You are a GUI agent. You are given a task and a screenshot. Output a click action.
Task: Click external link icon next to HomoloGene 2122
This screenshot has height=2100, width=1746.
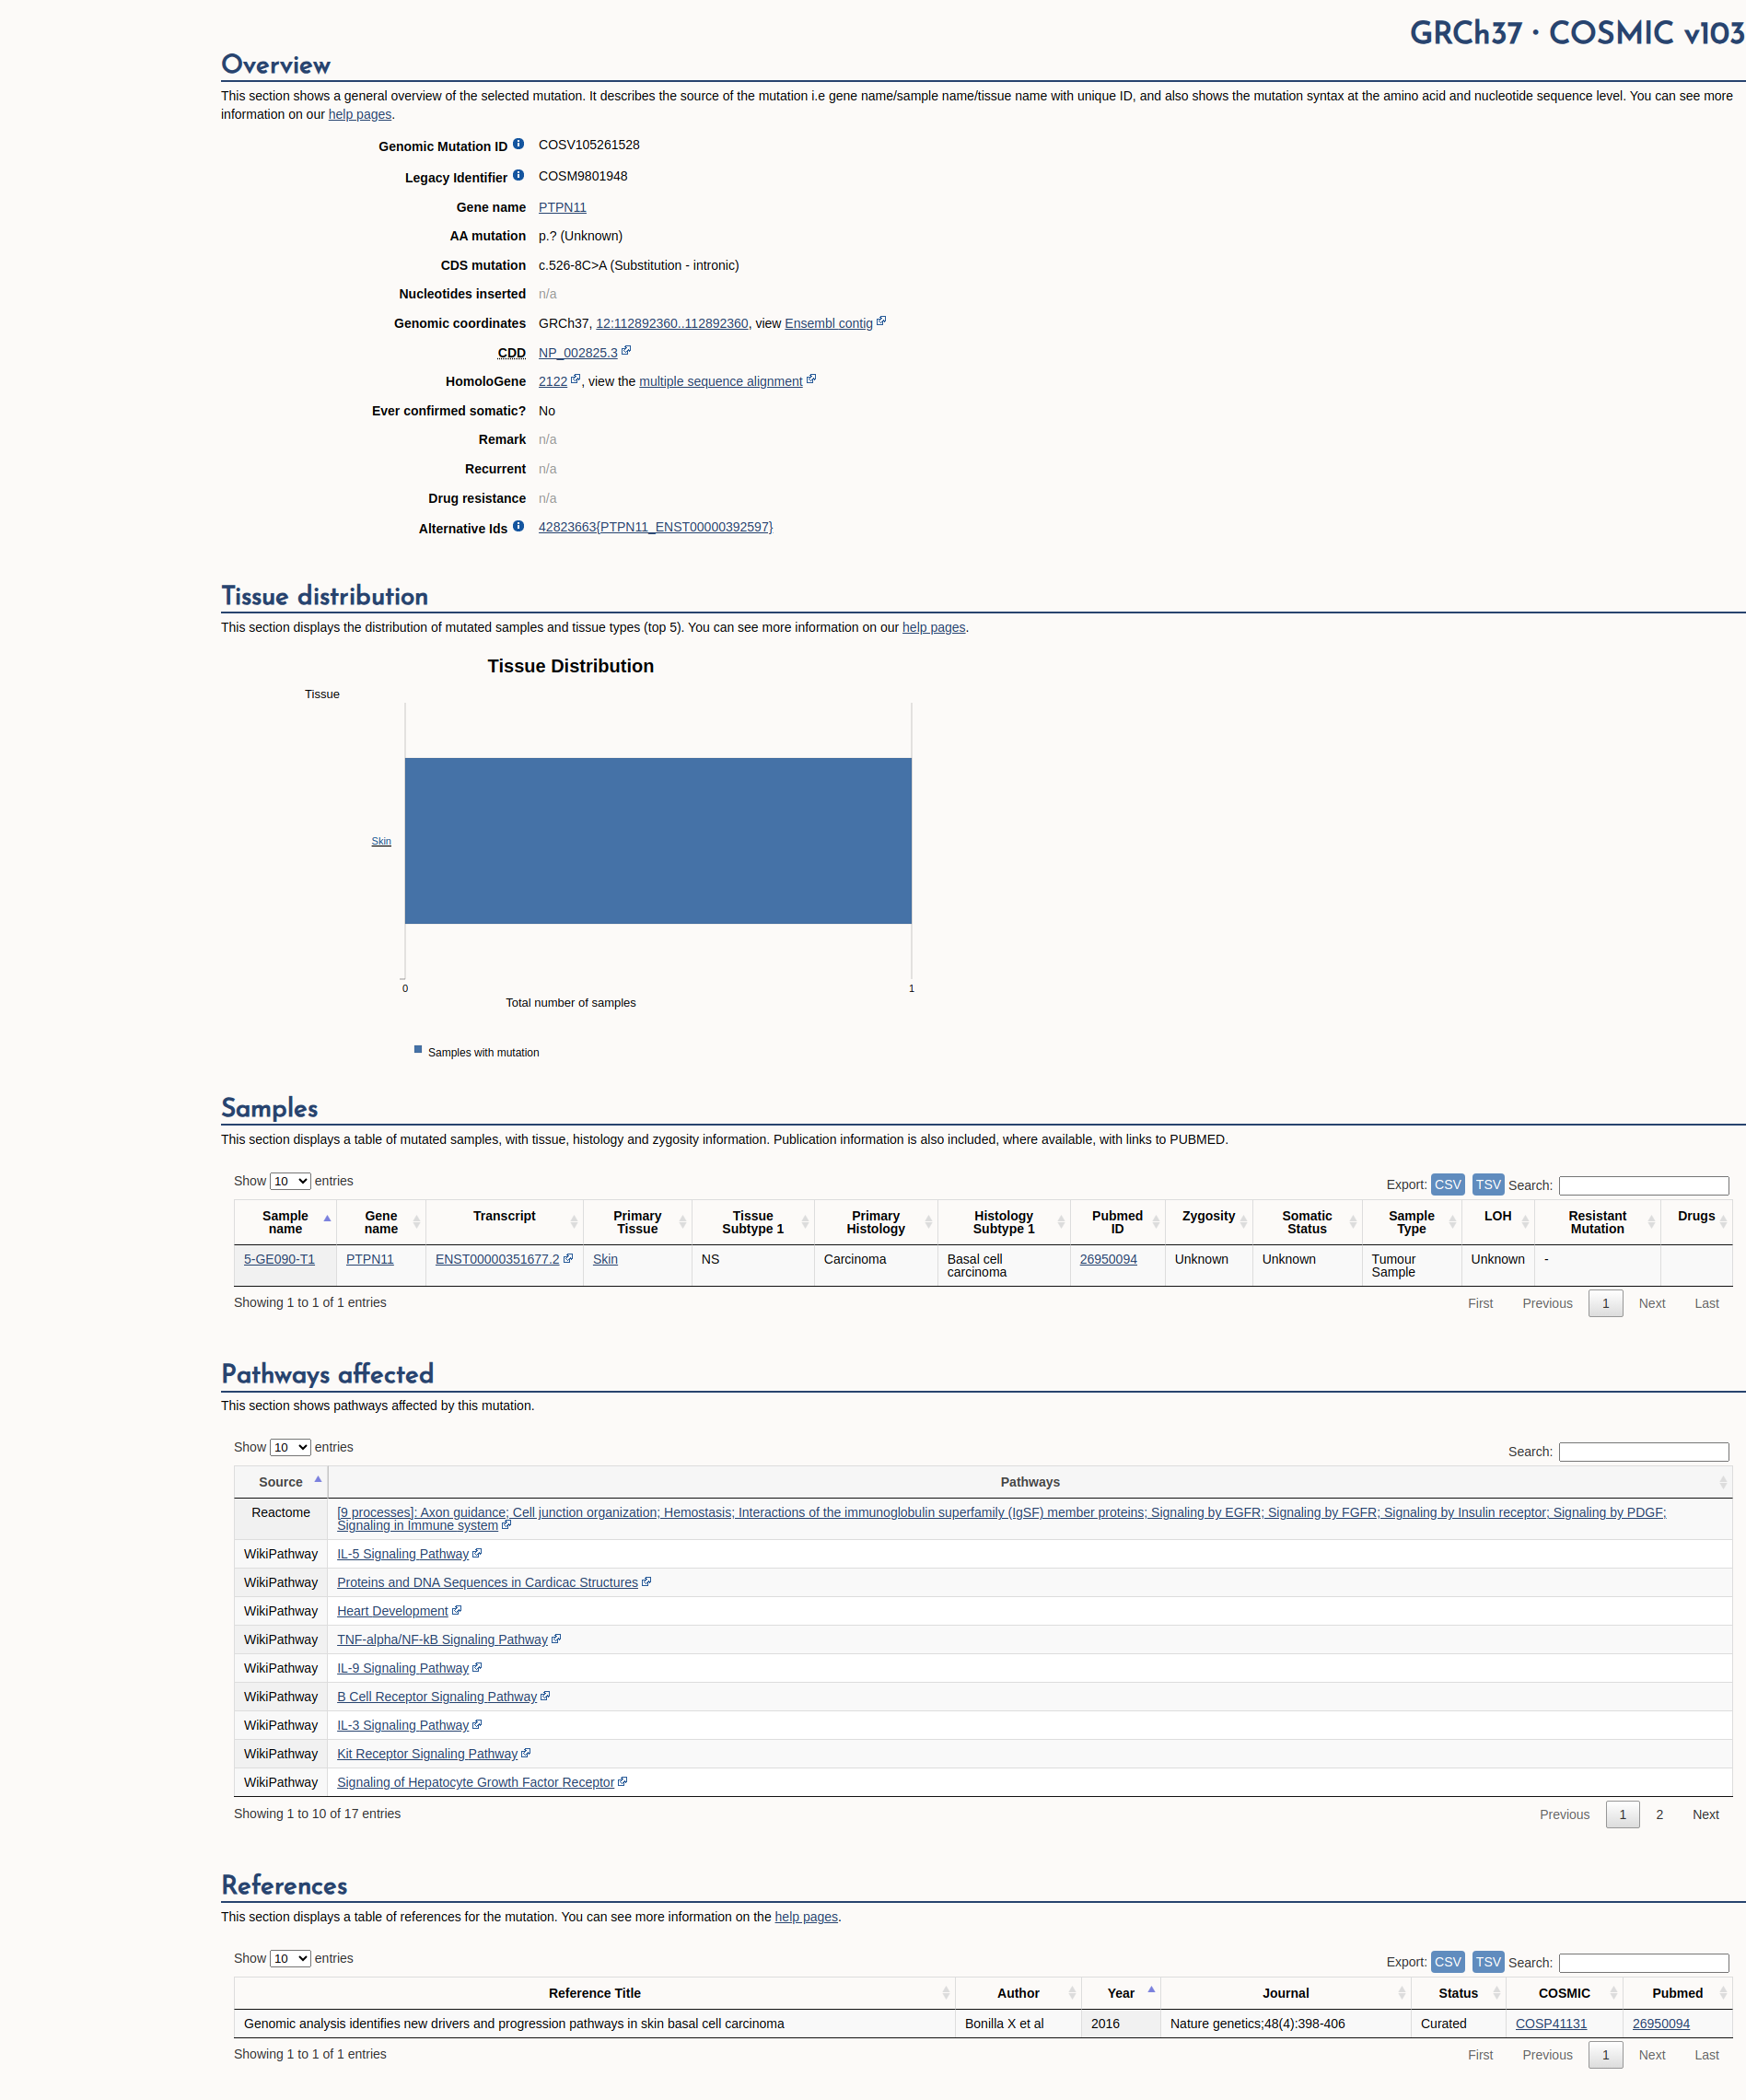pos(575,379)
